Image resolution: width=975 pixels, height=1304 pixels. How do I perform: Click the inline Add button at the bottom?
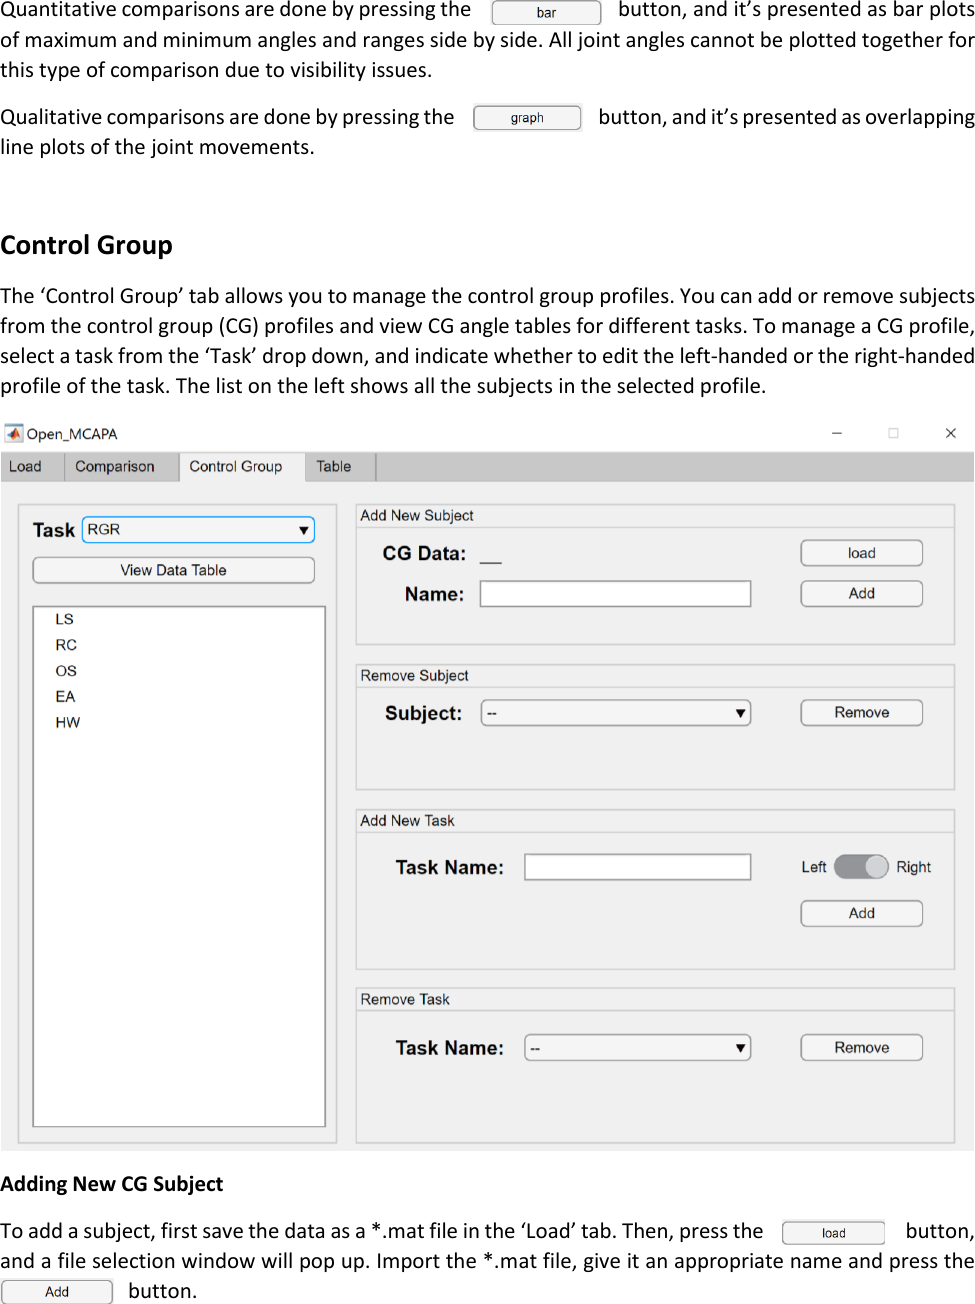[57, 1292]
